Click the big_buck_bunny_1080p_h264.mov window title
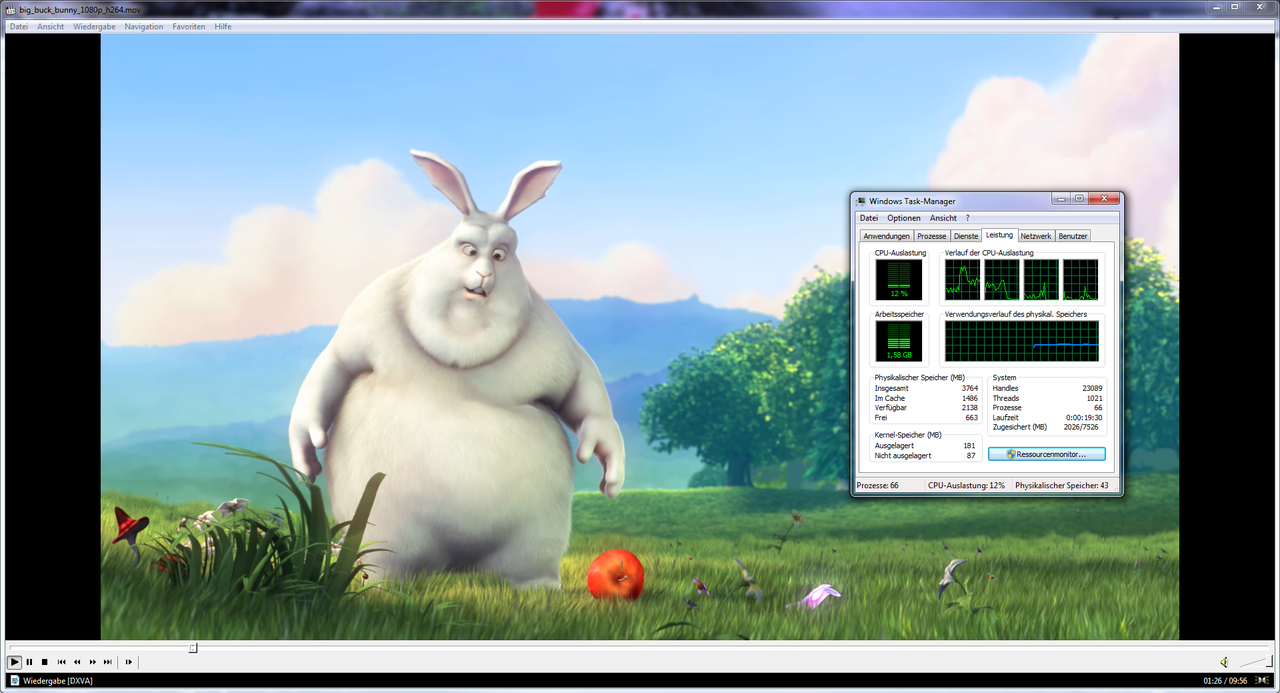This screenshot has height=693, width=1280. click(x=80, y=9)
